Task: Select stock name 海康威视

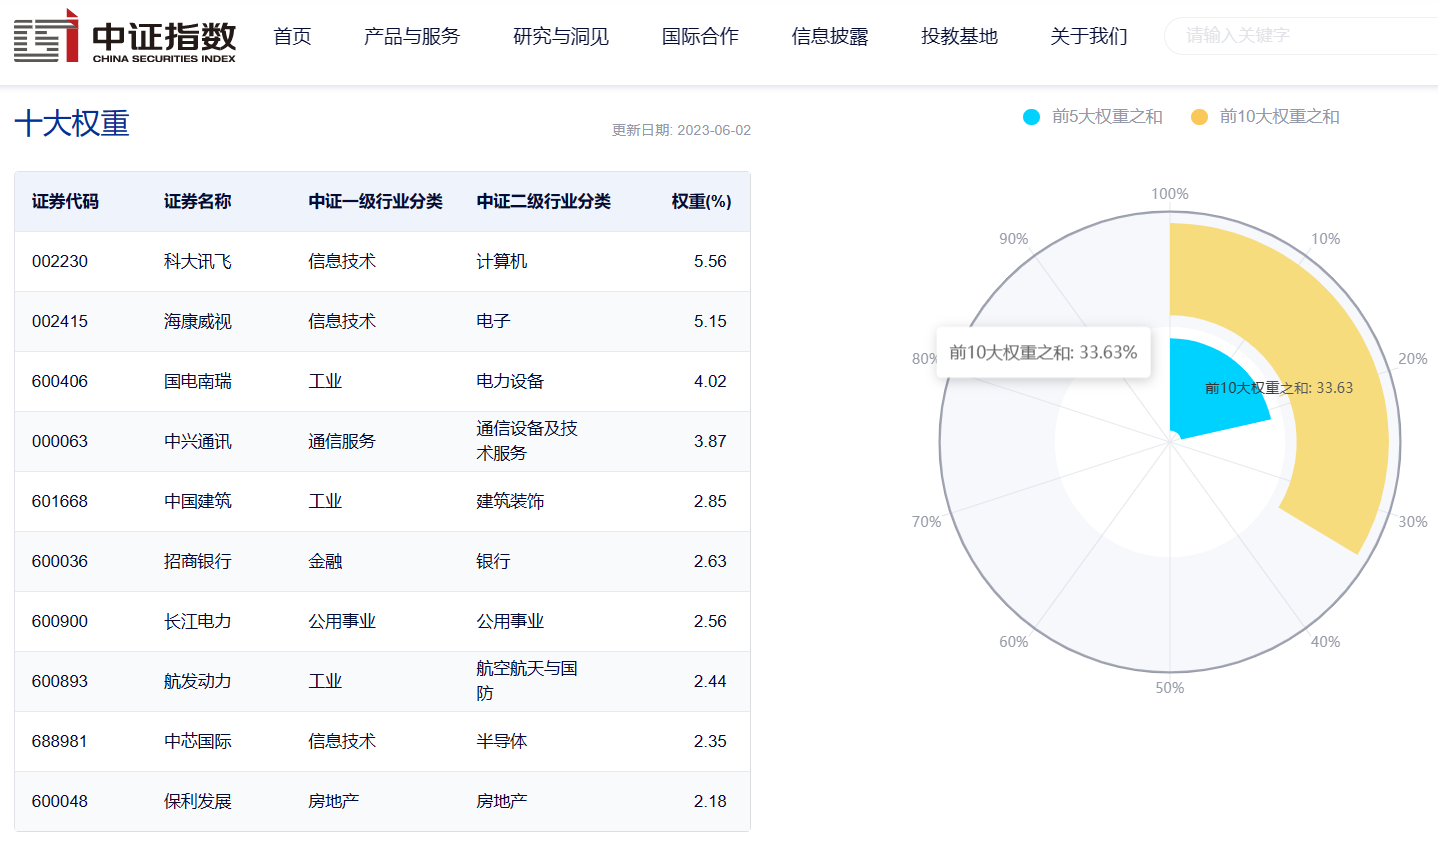Action: (198, 322)
